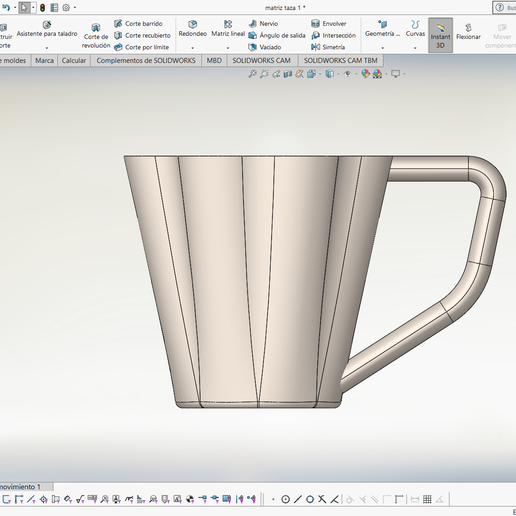
Task: Expand the Curvas dropdown arrow
Action: coord(415,48)
